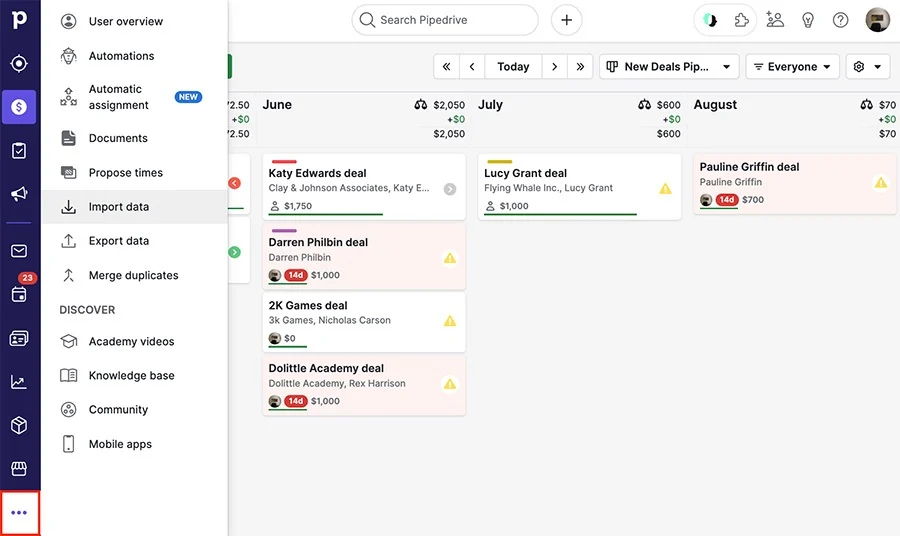Click gray arrow on Katy Edwards deal
The image size is (900, 536).
tap(450, 189)
